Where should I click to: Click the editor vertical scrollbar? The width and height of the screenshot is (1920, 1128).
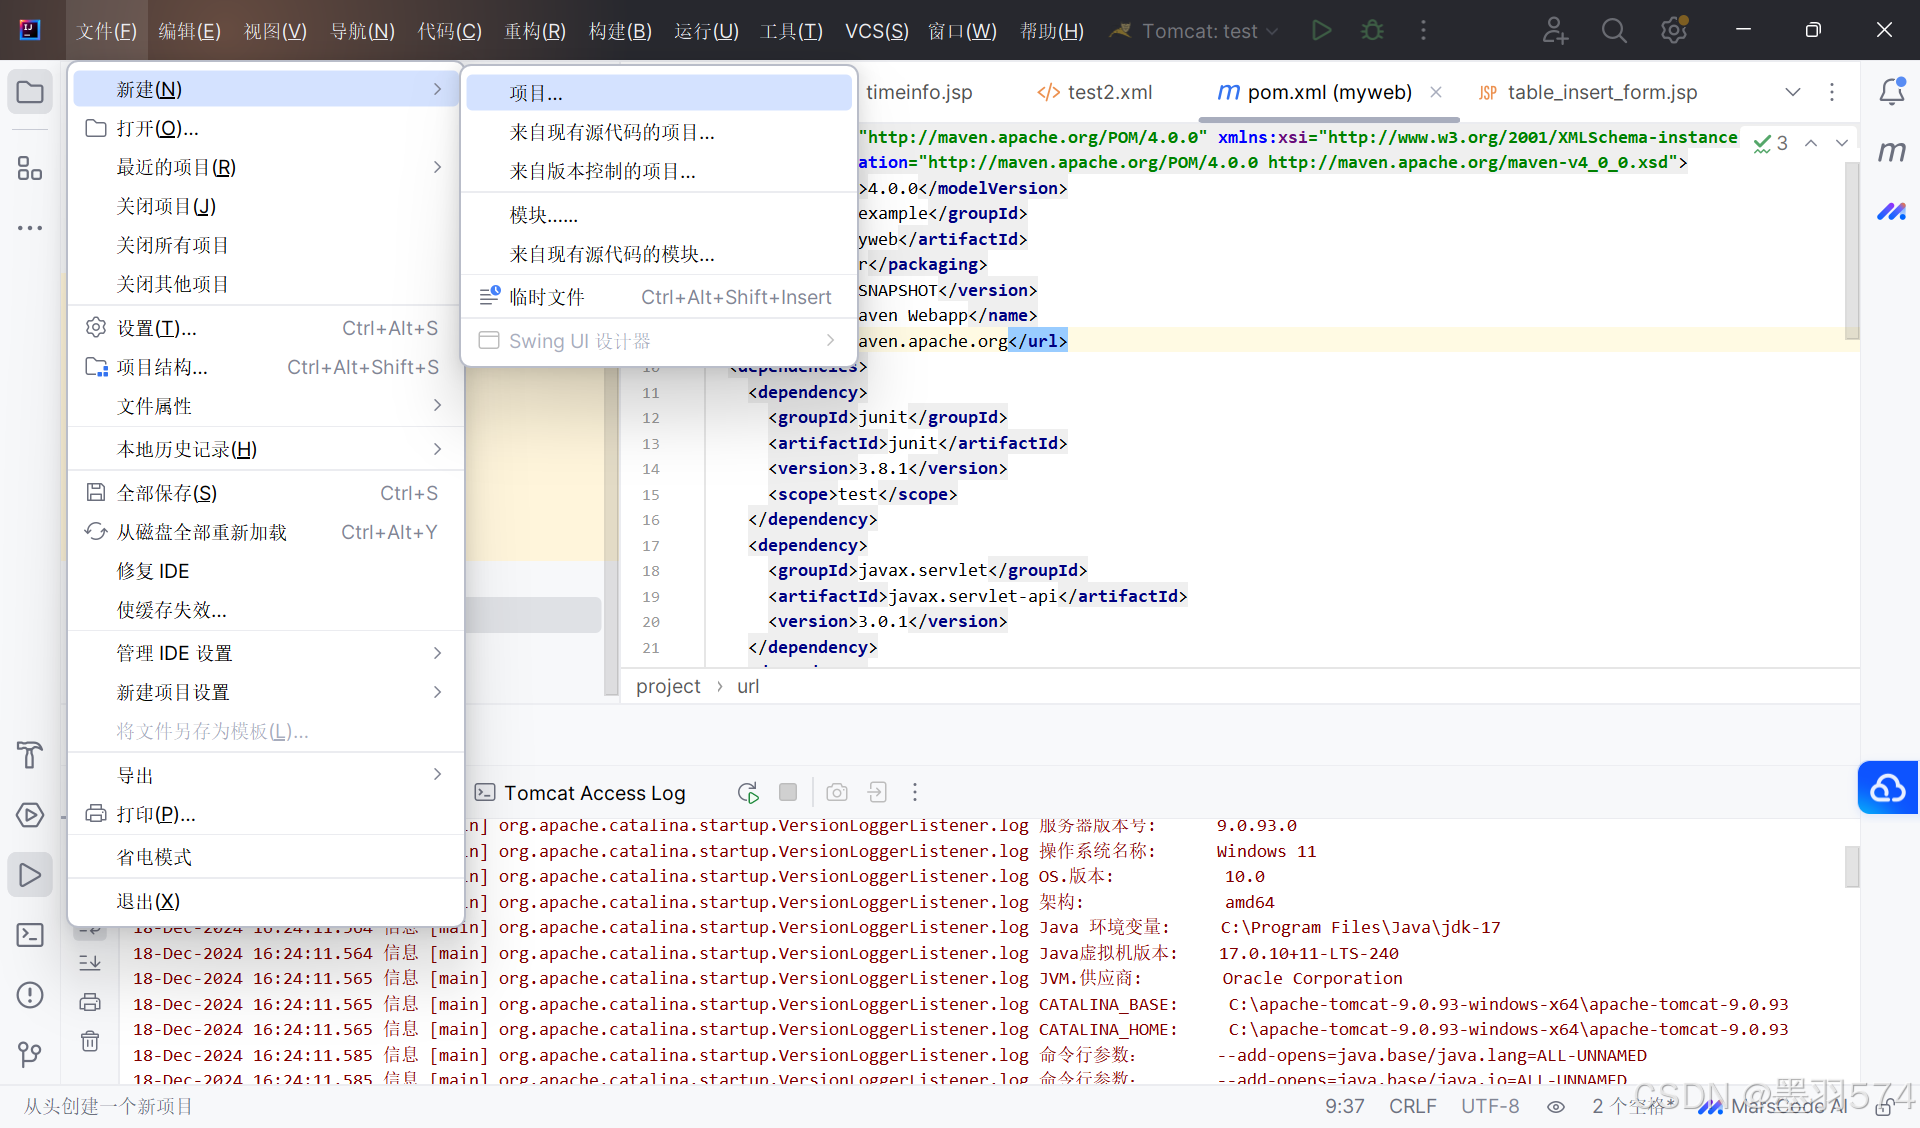tap(1851, 250)
